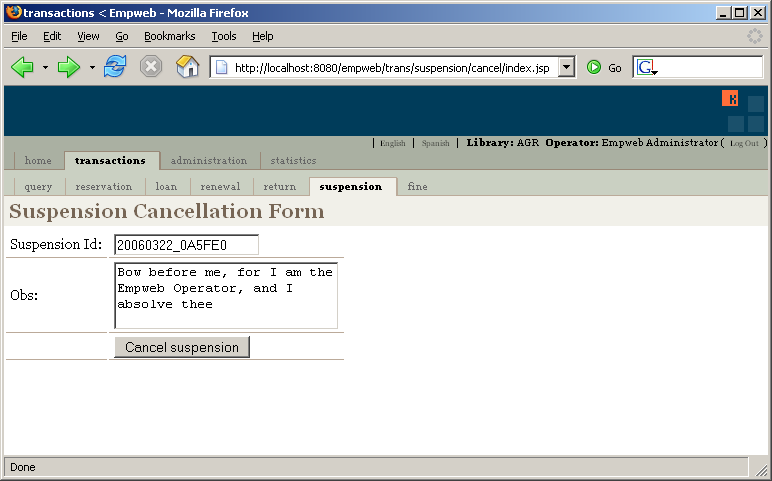This screenshot has width=772, height=481.
Task: Click the Go label beside the address bar
Action: [x=614, y=68]
